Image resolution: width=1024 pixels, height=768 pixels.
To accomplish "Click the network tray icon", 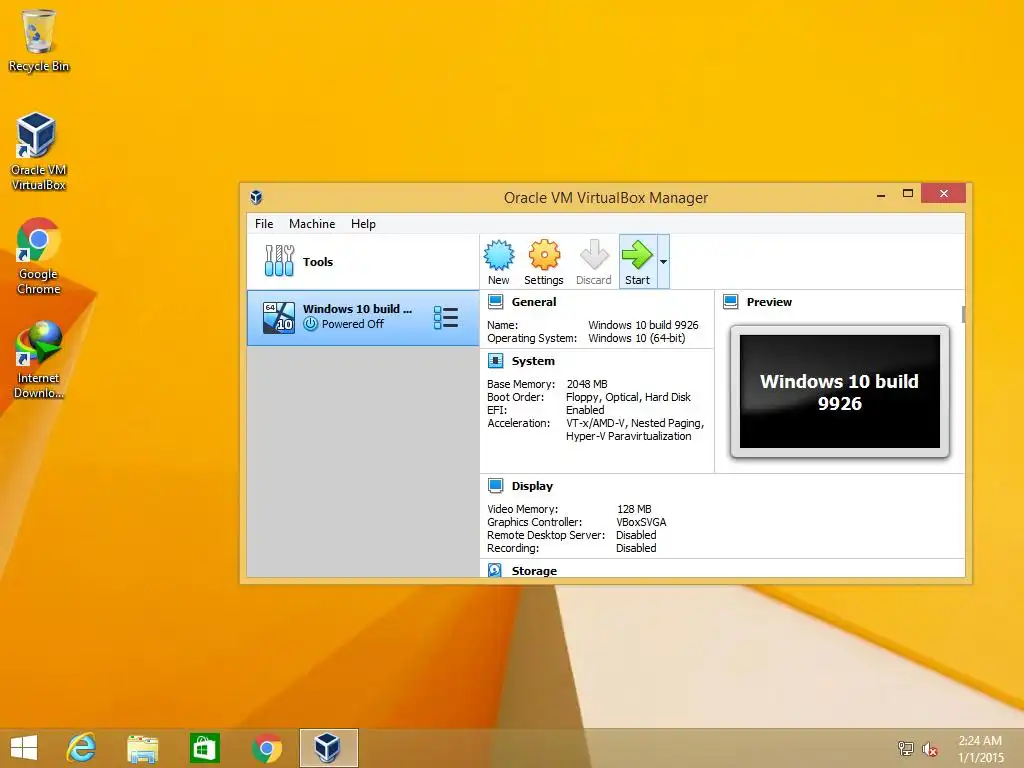I will [905, 748].
